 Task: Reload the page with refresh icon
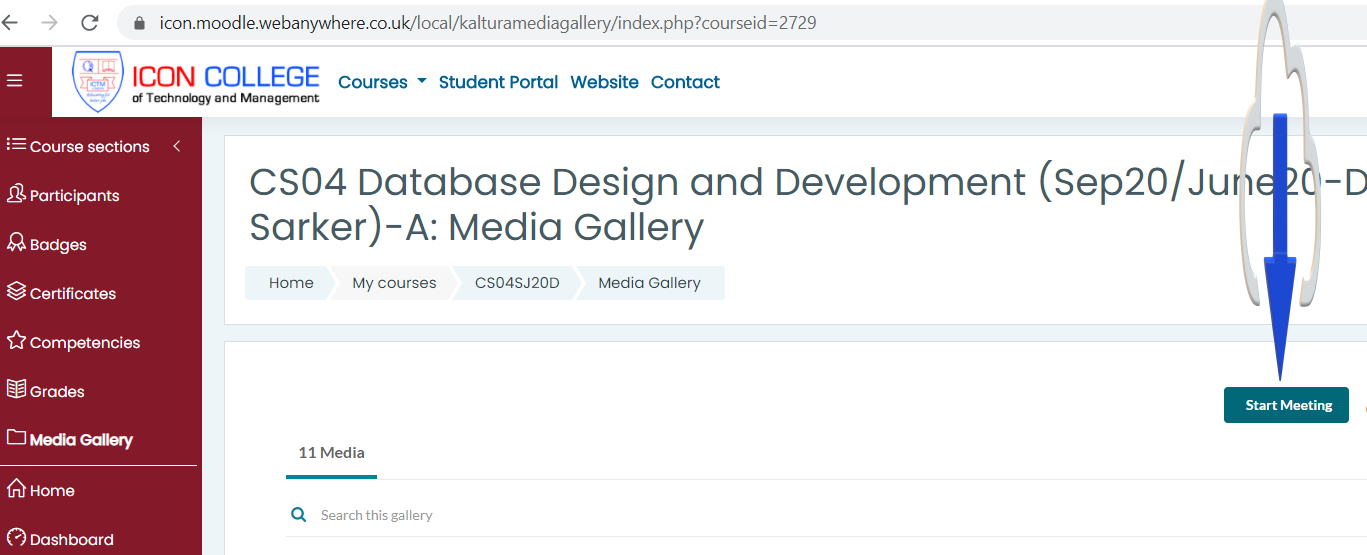tap(90, 22)
